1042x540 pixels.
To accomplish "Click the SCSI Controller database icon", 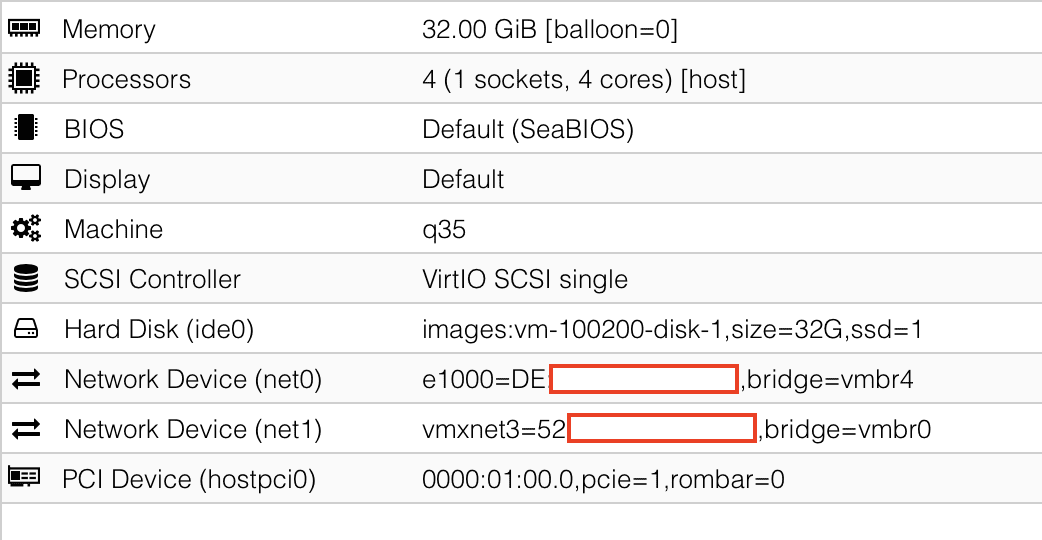I will tap(25, 279).
